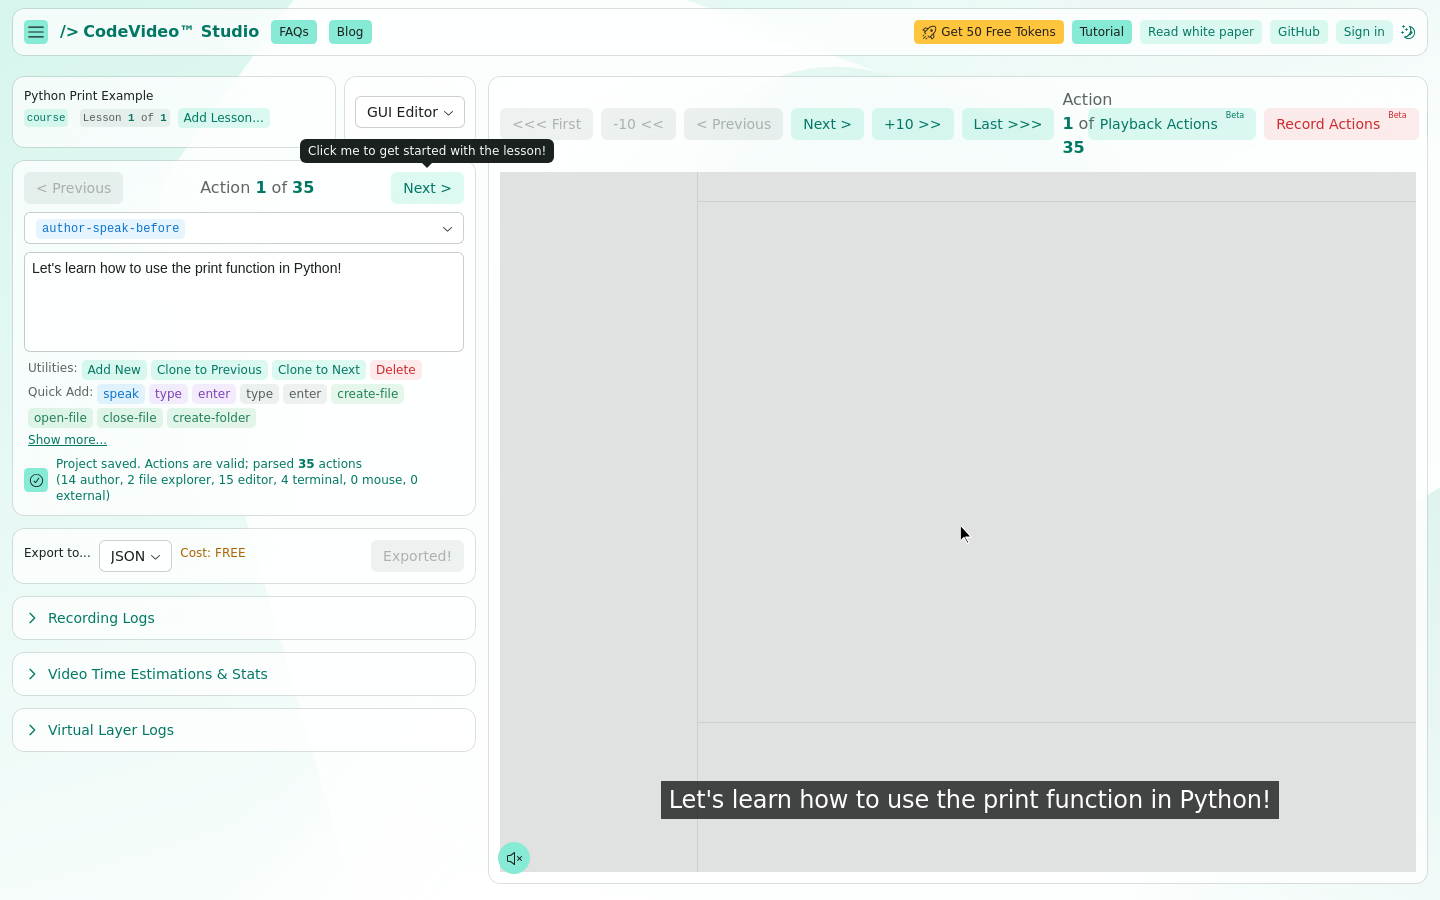The height and width of the screenshot is (900, 1440).
Task: Quick add the gray type action
Action: [x=260, y=394]
